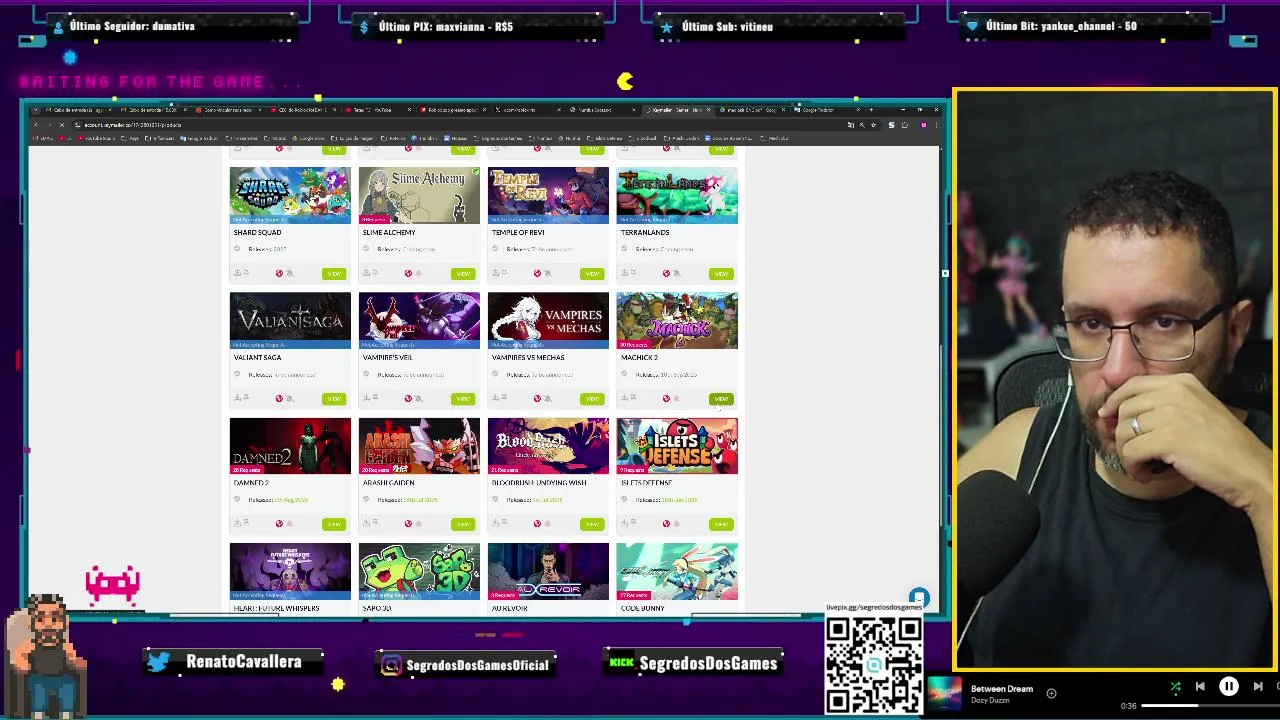
Task: Open the Temple of Revi cover image
Action: (548, 195)
